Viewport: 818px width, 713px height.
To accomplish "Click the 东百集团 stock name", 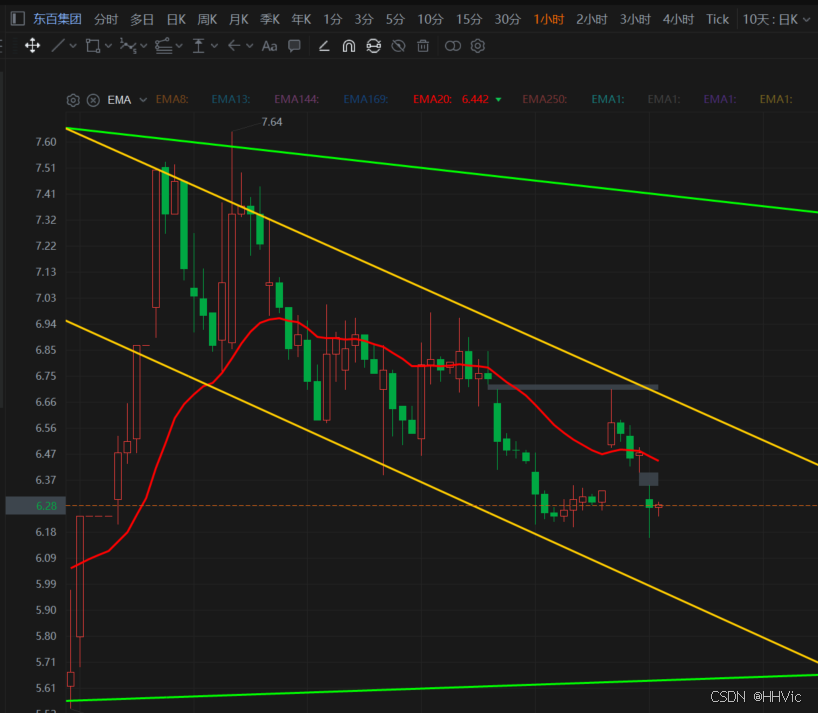I will [x=57, y=20].
